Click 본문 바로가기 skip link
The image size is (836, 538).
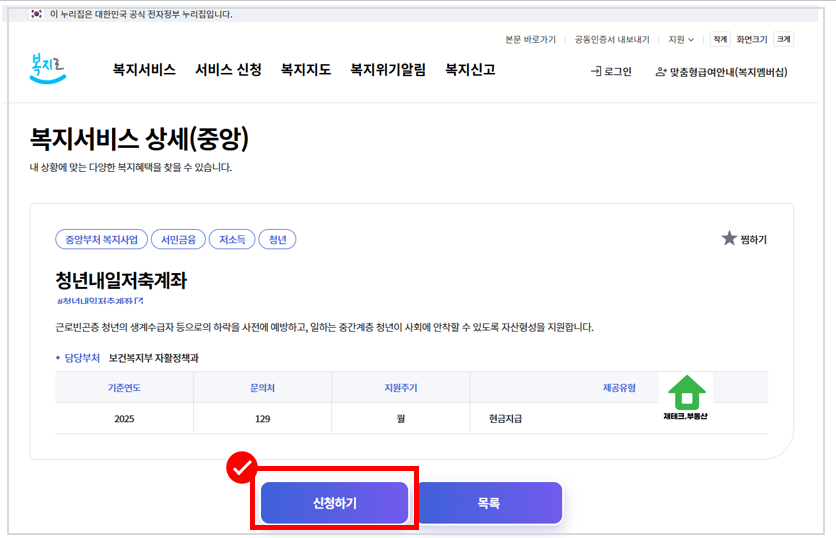point(530,39)
